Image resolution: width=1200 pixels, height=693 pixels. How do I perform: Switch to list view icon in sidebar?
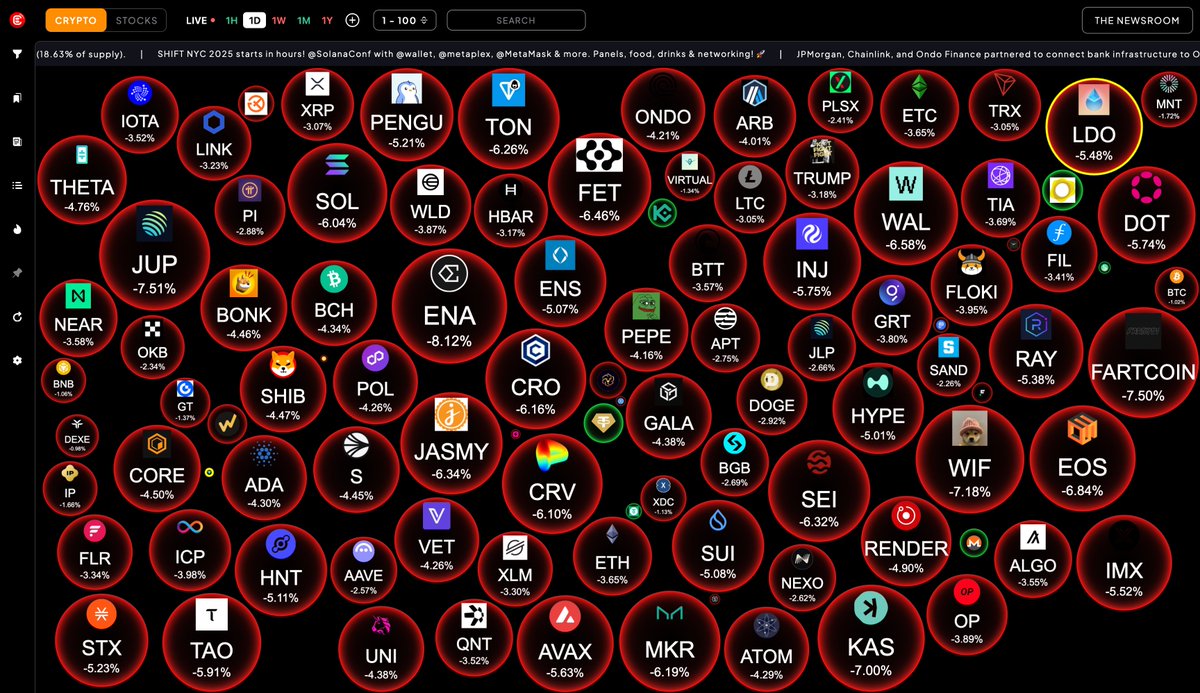click(x=17, y=185)
